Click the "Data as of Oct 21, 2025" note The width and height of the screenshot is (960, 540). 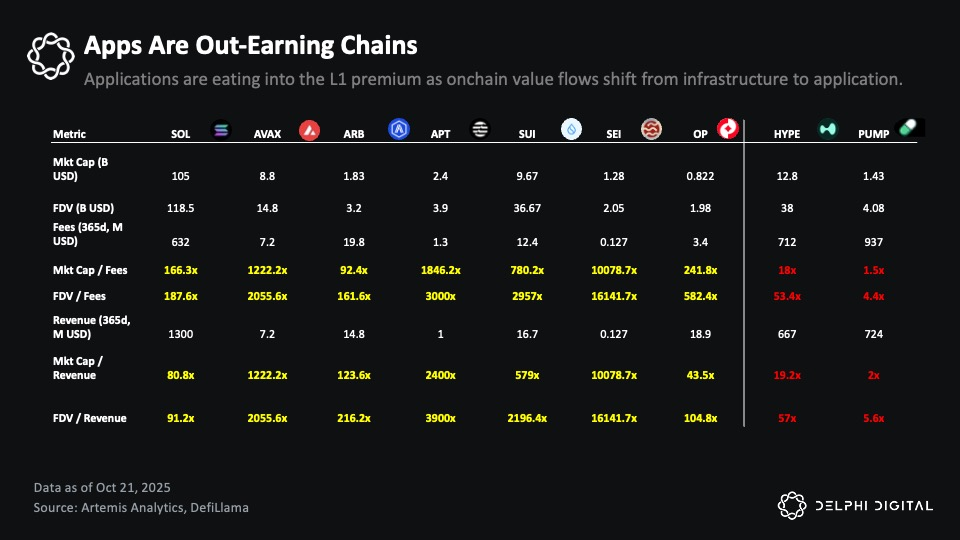[100, 488]
